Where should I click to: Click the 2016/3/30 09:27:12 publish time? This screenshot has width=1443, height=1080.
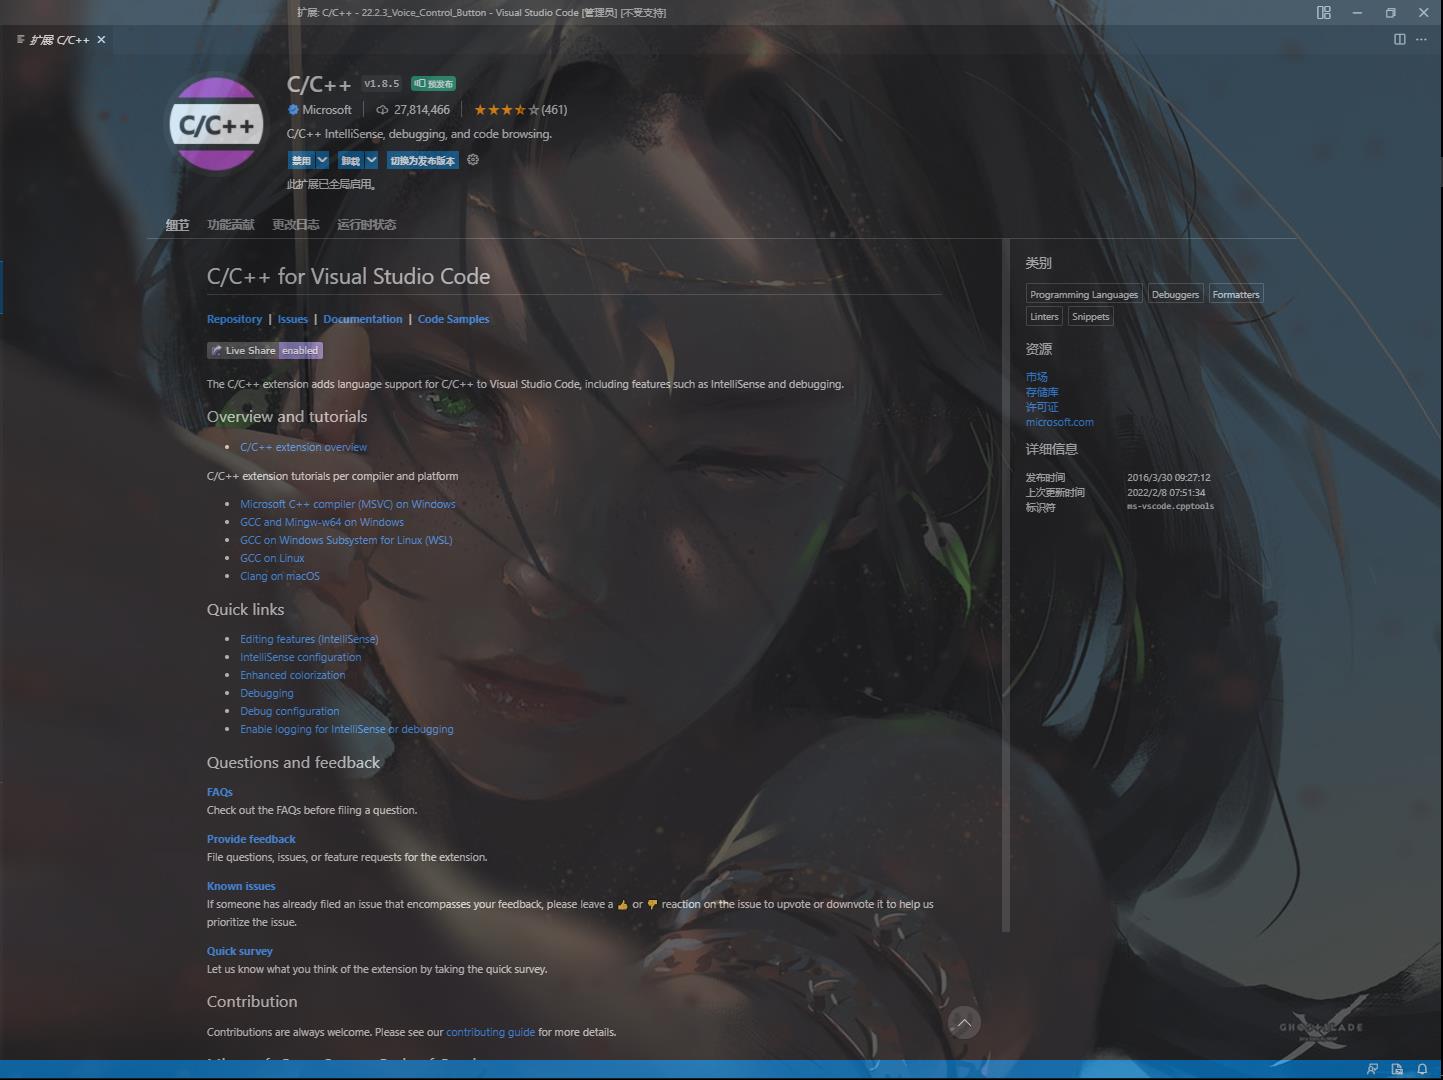click(1169, 477)
